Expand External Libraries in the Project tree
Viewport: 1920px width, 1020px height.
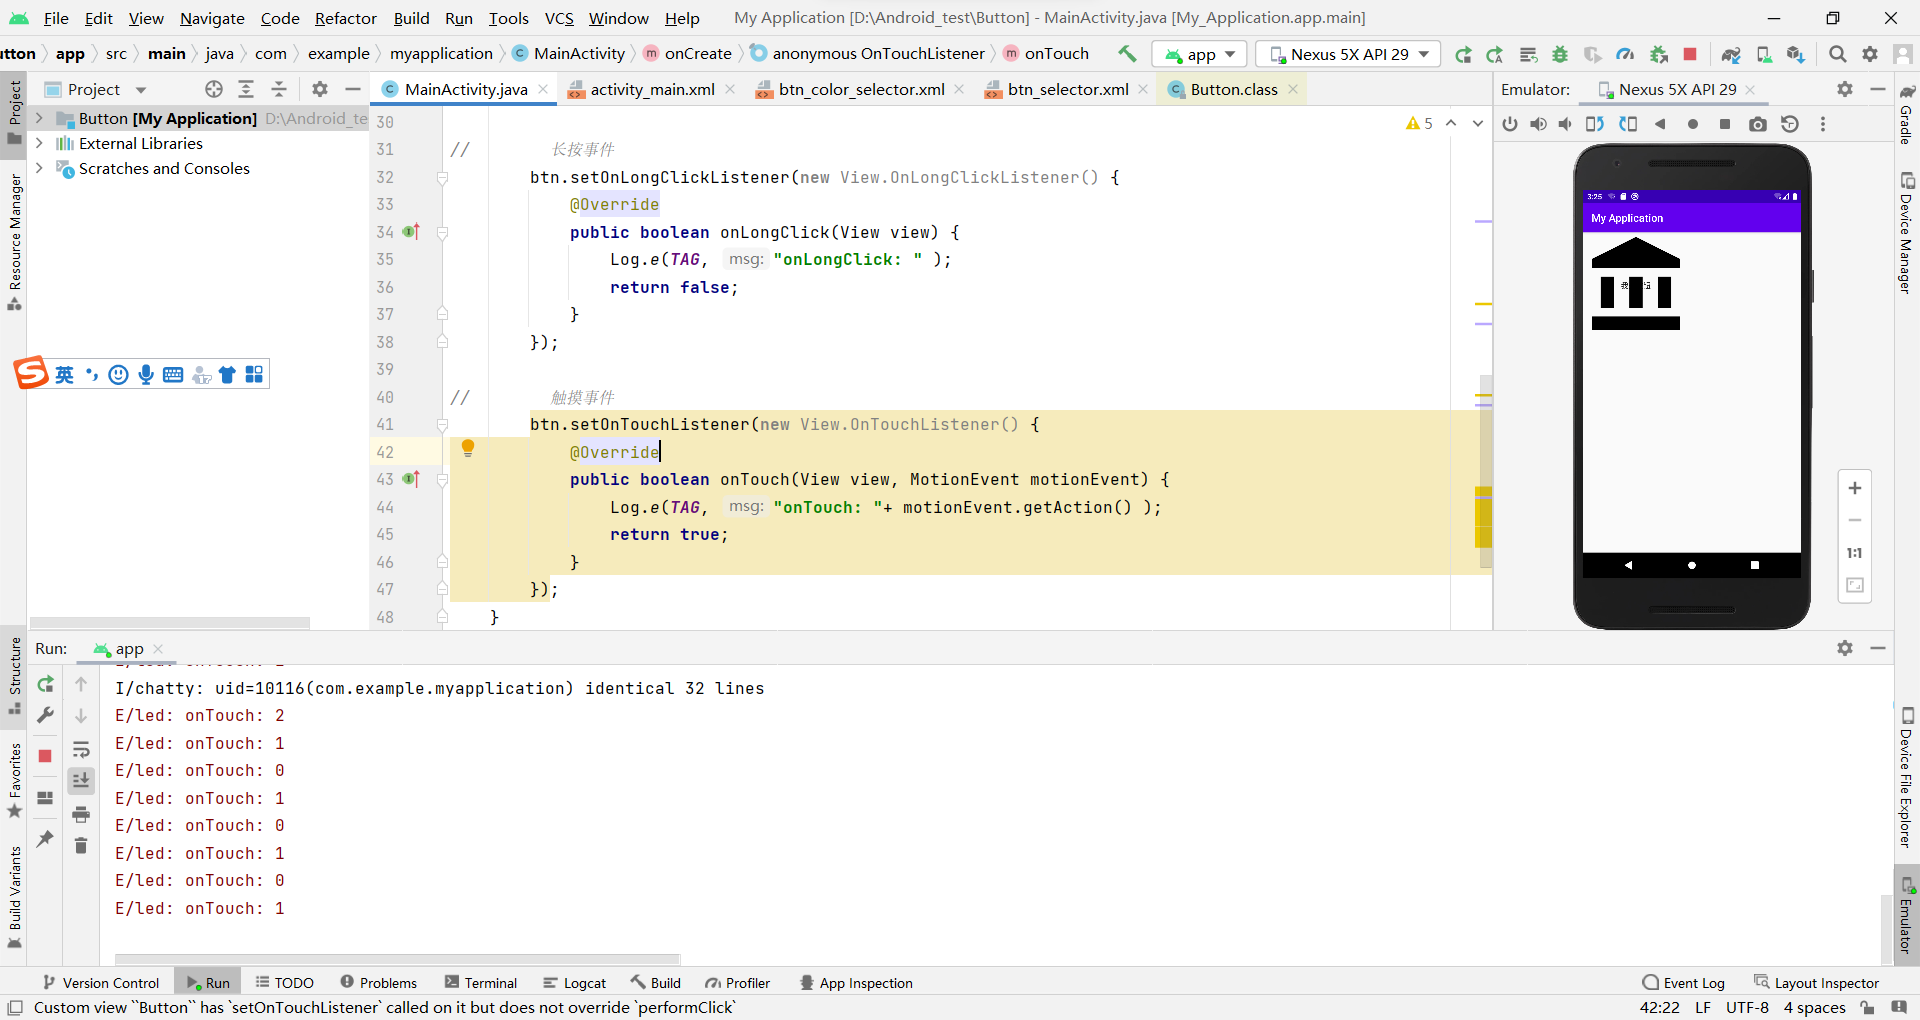point(39,143)
